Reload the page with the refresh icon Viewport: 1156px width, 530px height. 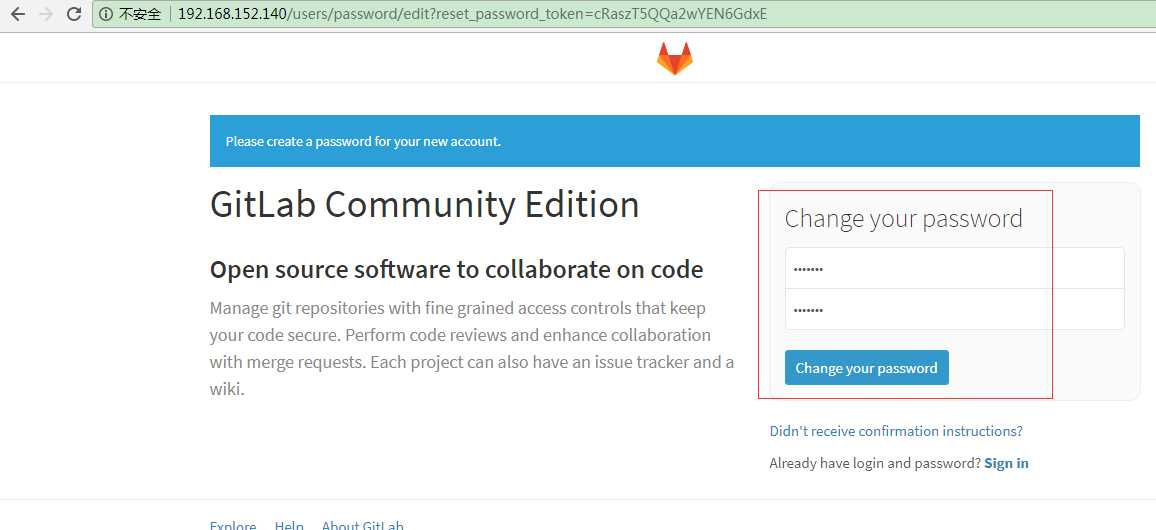[x=74, y=14]
